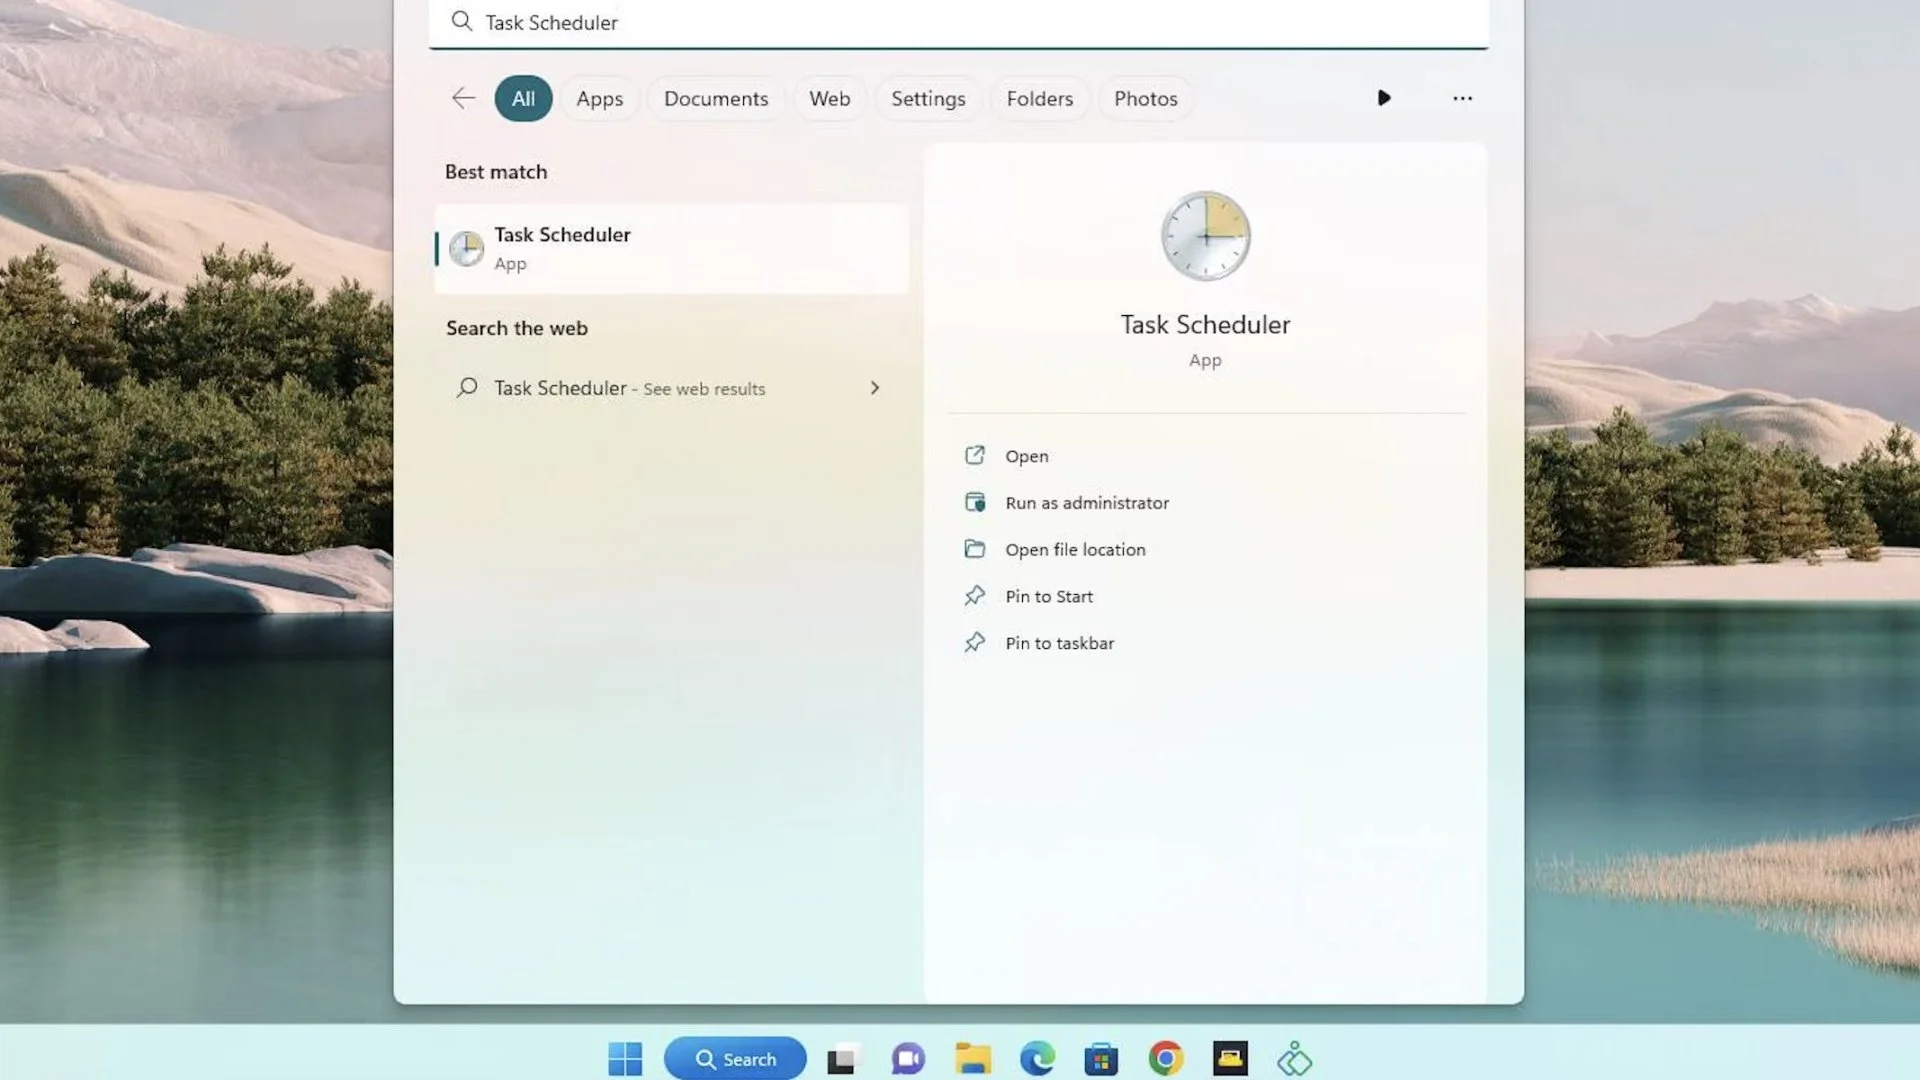Open the three-dot options menu
This screenshot has width=1920, height=1080.
1462,98
